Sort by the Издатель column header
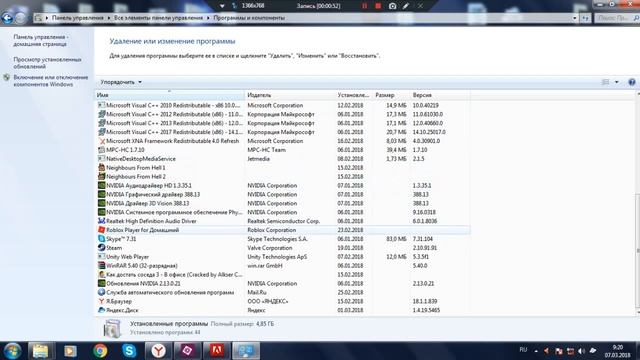 click(x=290, y=95)
